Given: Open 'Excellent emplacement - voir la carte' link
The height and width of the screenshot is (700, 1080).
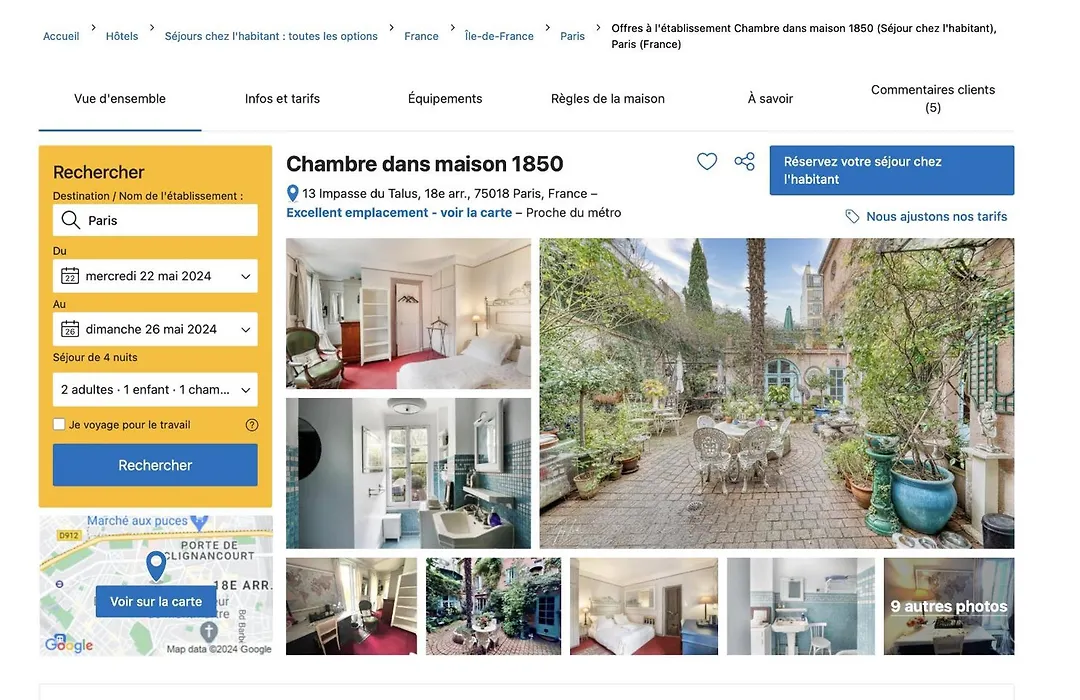Looking at the screenshot, I should (x=399, y=213).
